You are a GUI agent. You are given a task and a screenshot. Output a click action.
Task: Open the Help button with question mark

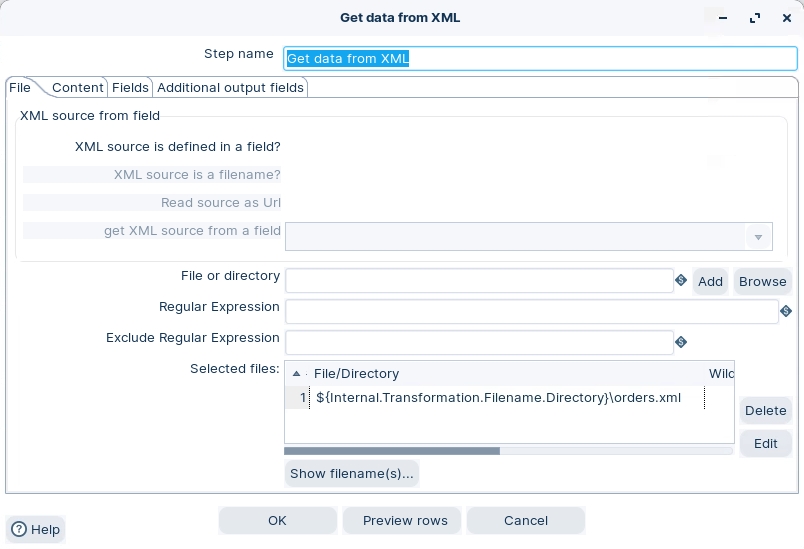pos(36,530)
